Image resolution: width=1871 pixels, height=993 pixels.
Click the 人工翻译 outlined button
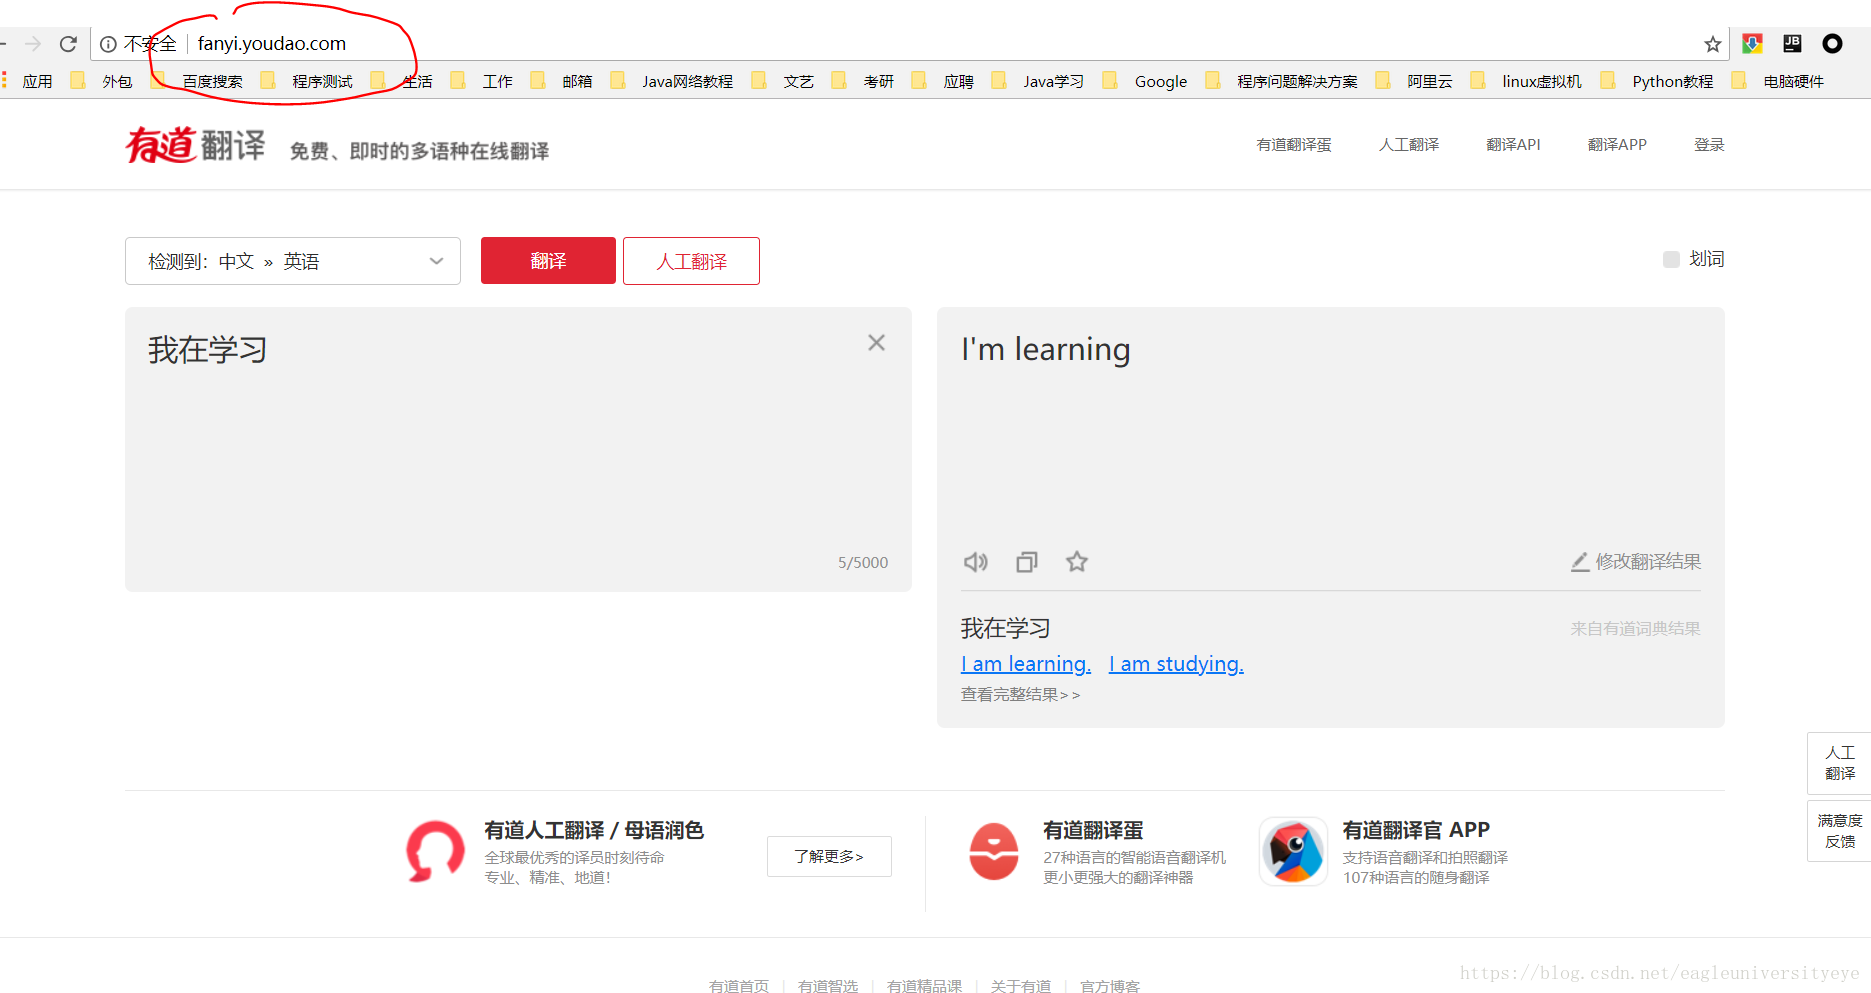691,261
